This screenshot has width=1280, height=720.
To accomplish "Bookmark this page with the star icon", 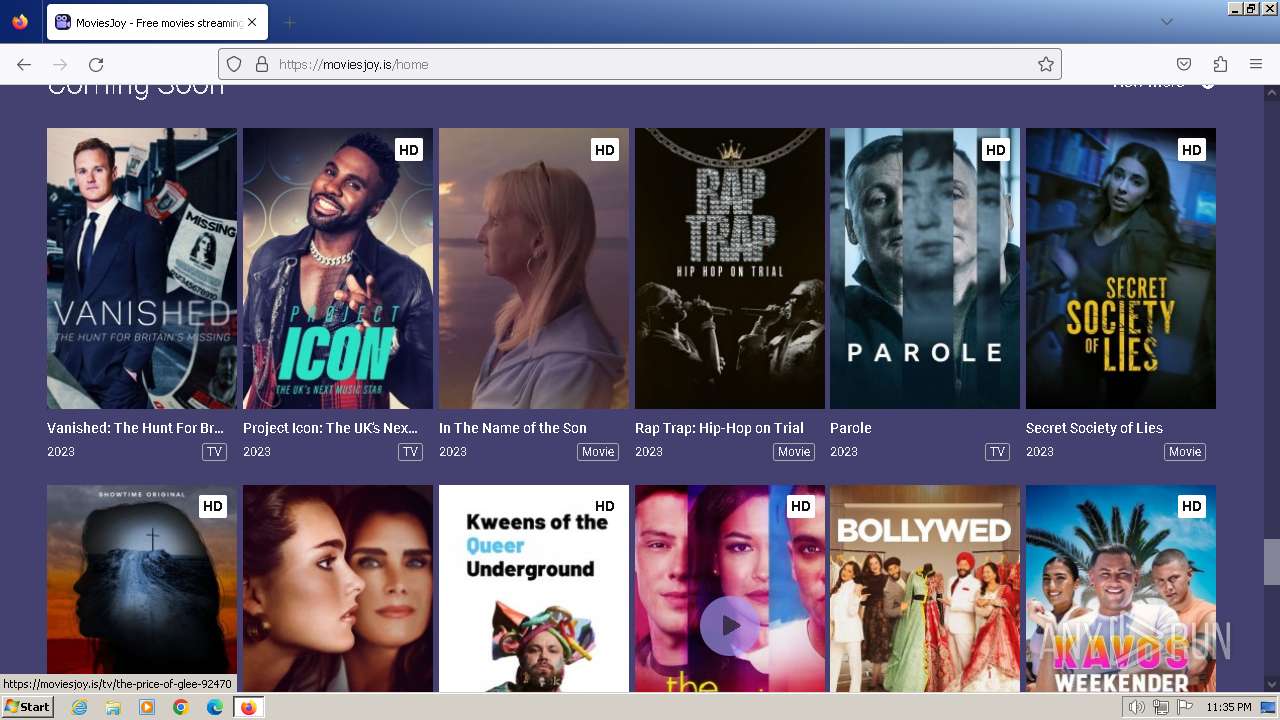I will (1046, 64).
